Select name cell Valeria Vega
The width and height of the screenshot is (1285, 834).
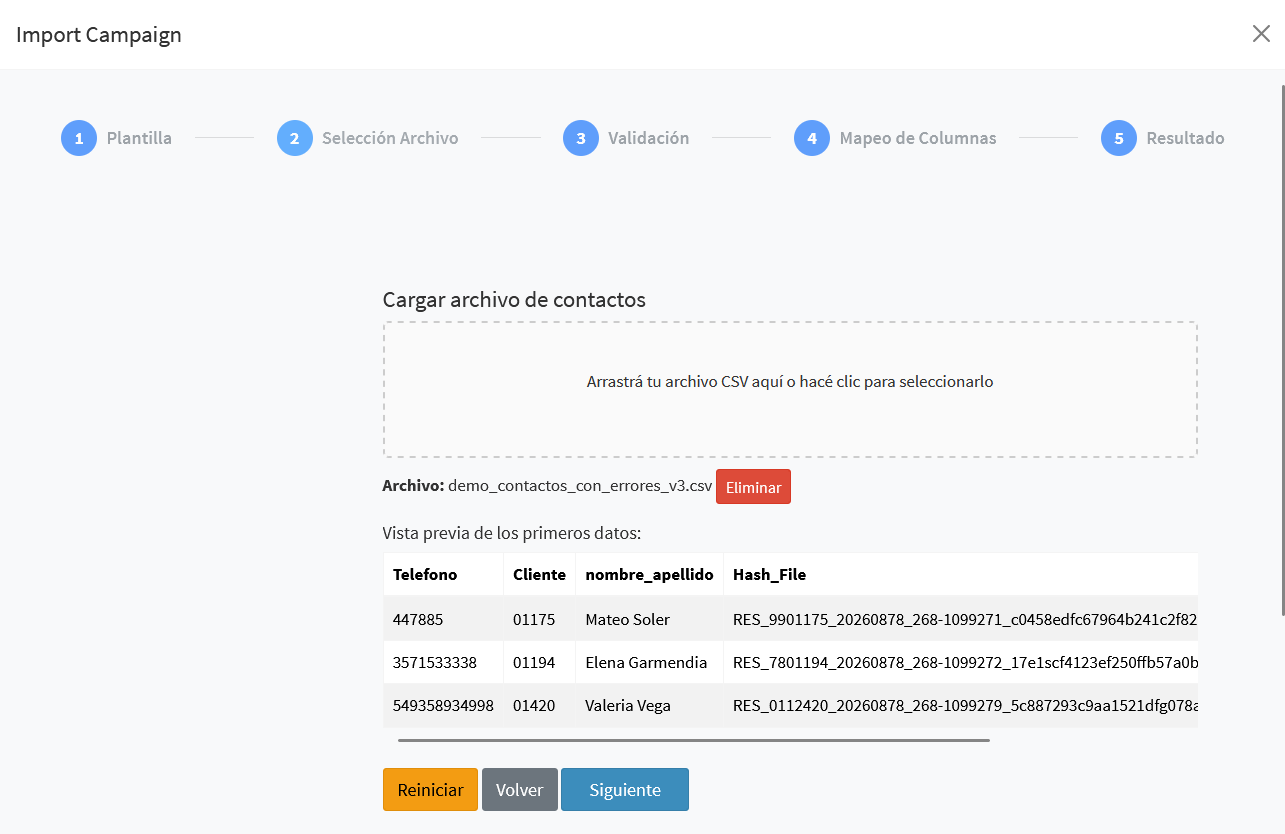(x=649, y=705)
